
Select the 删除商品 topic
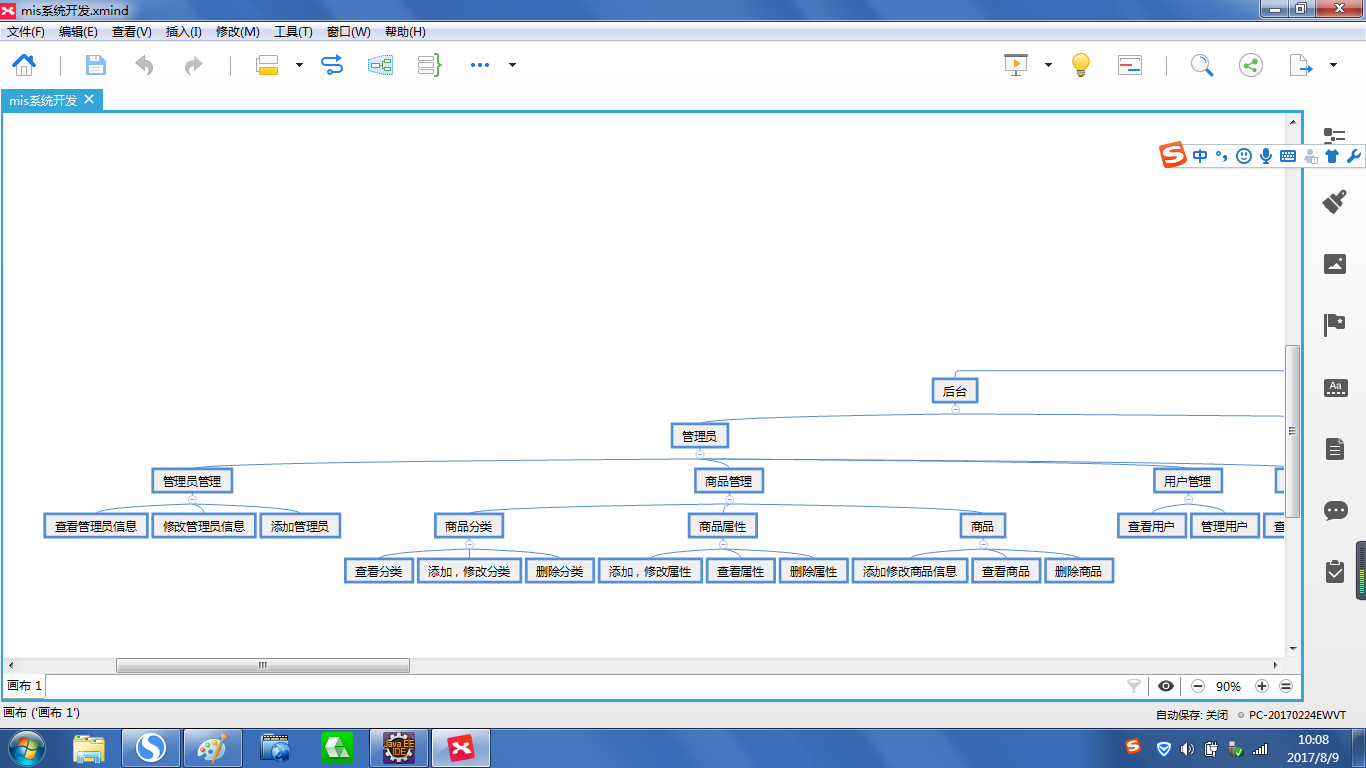tap(1078, 571)
